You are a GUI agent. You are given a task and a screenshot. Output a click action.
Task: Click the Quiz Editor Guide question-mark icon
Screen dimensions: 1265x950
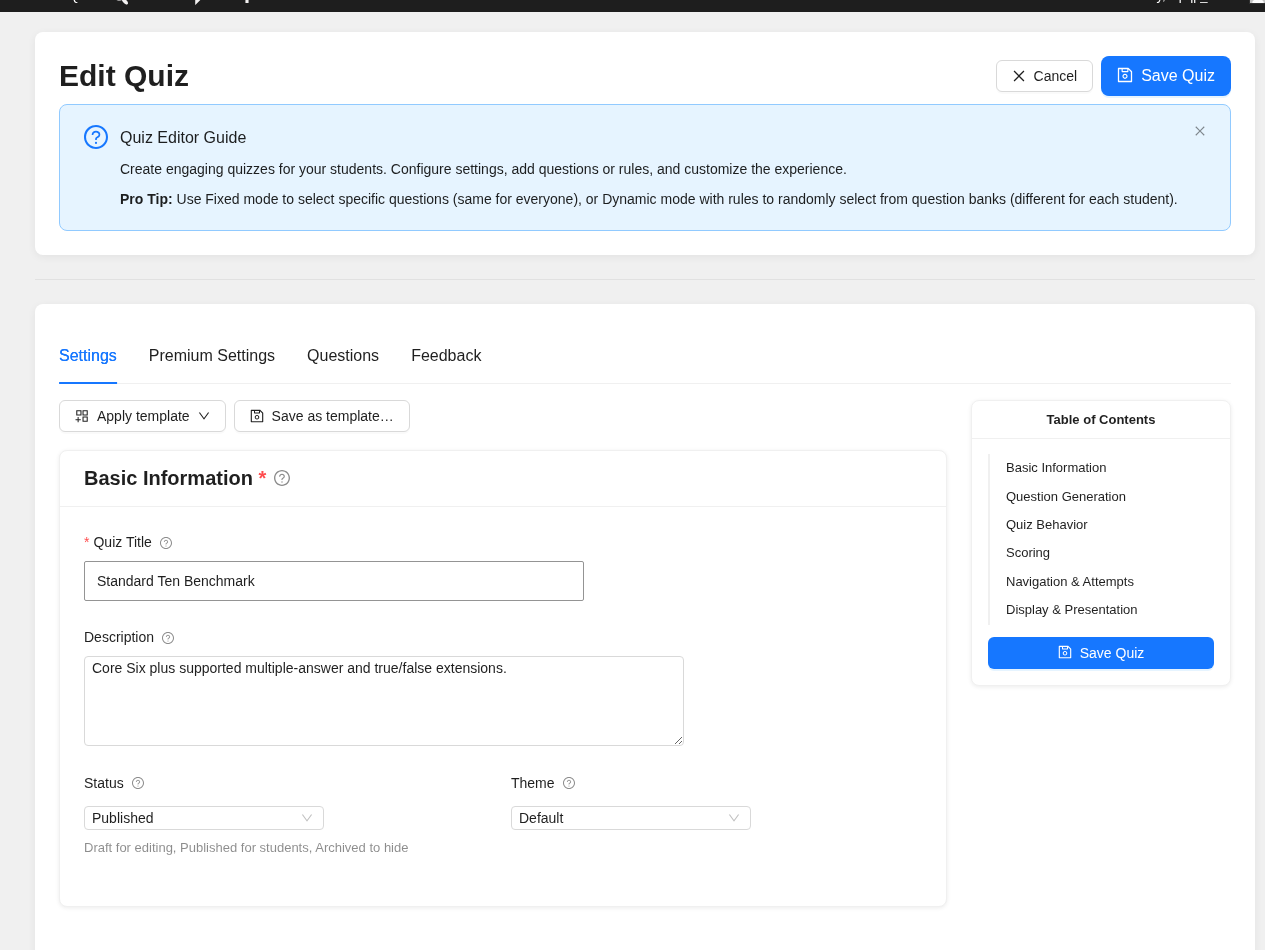coord(96,137)
